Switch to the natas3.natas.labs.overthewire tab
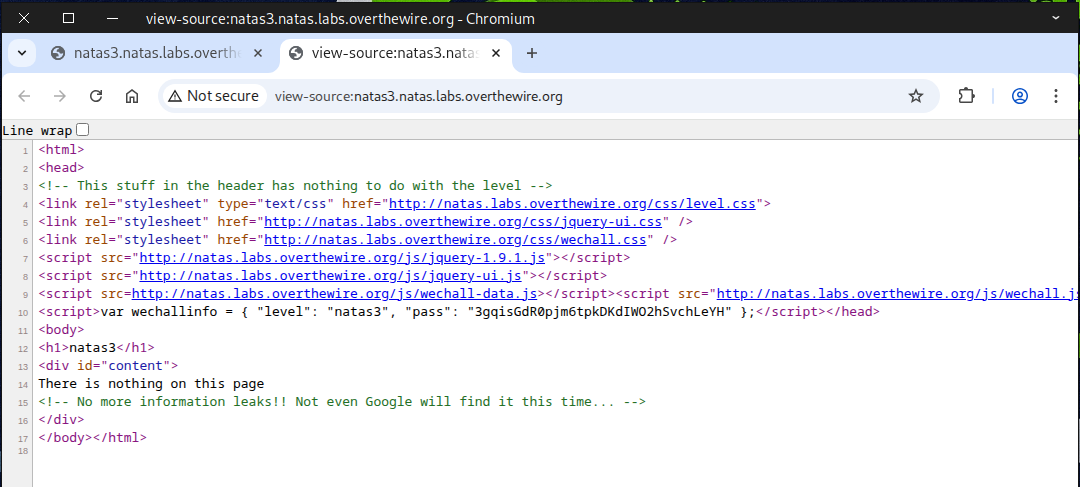Image resolution: width=1080 pixels, height=487 pixels. 155,53
